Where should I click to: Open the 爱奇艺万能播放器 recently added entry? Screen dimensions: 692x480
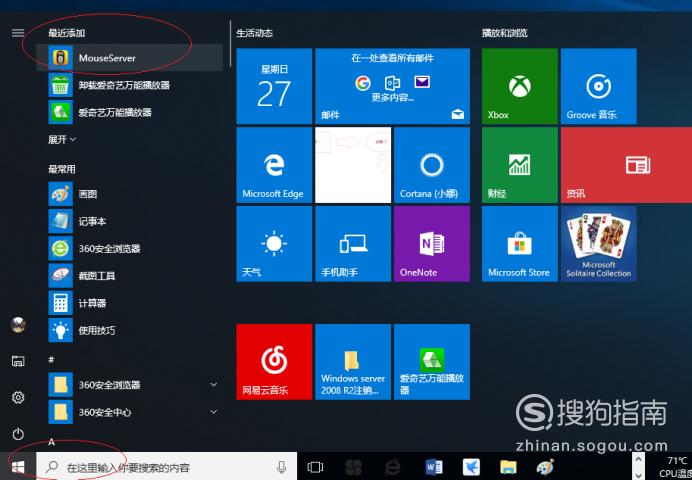tap(129, 112)
